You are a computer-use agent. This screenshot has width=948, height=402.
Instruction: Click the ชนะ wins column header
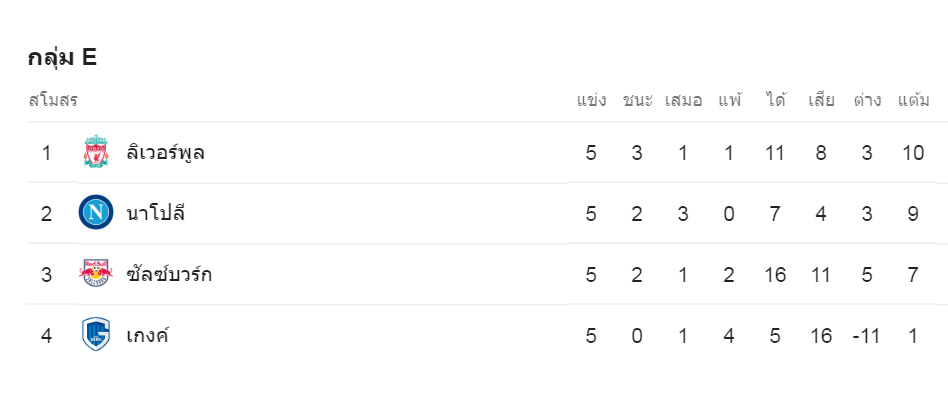637,100
